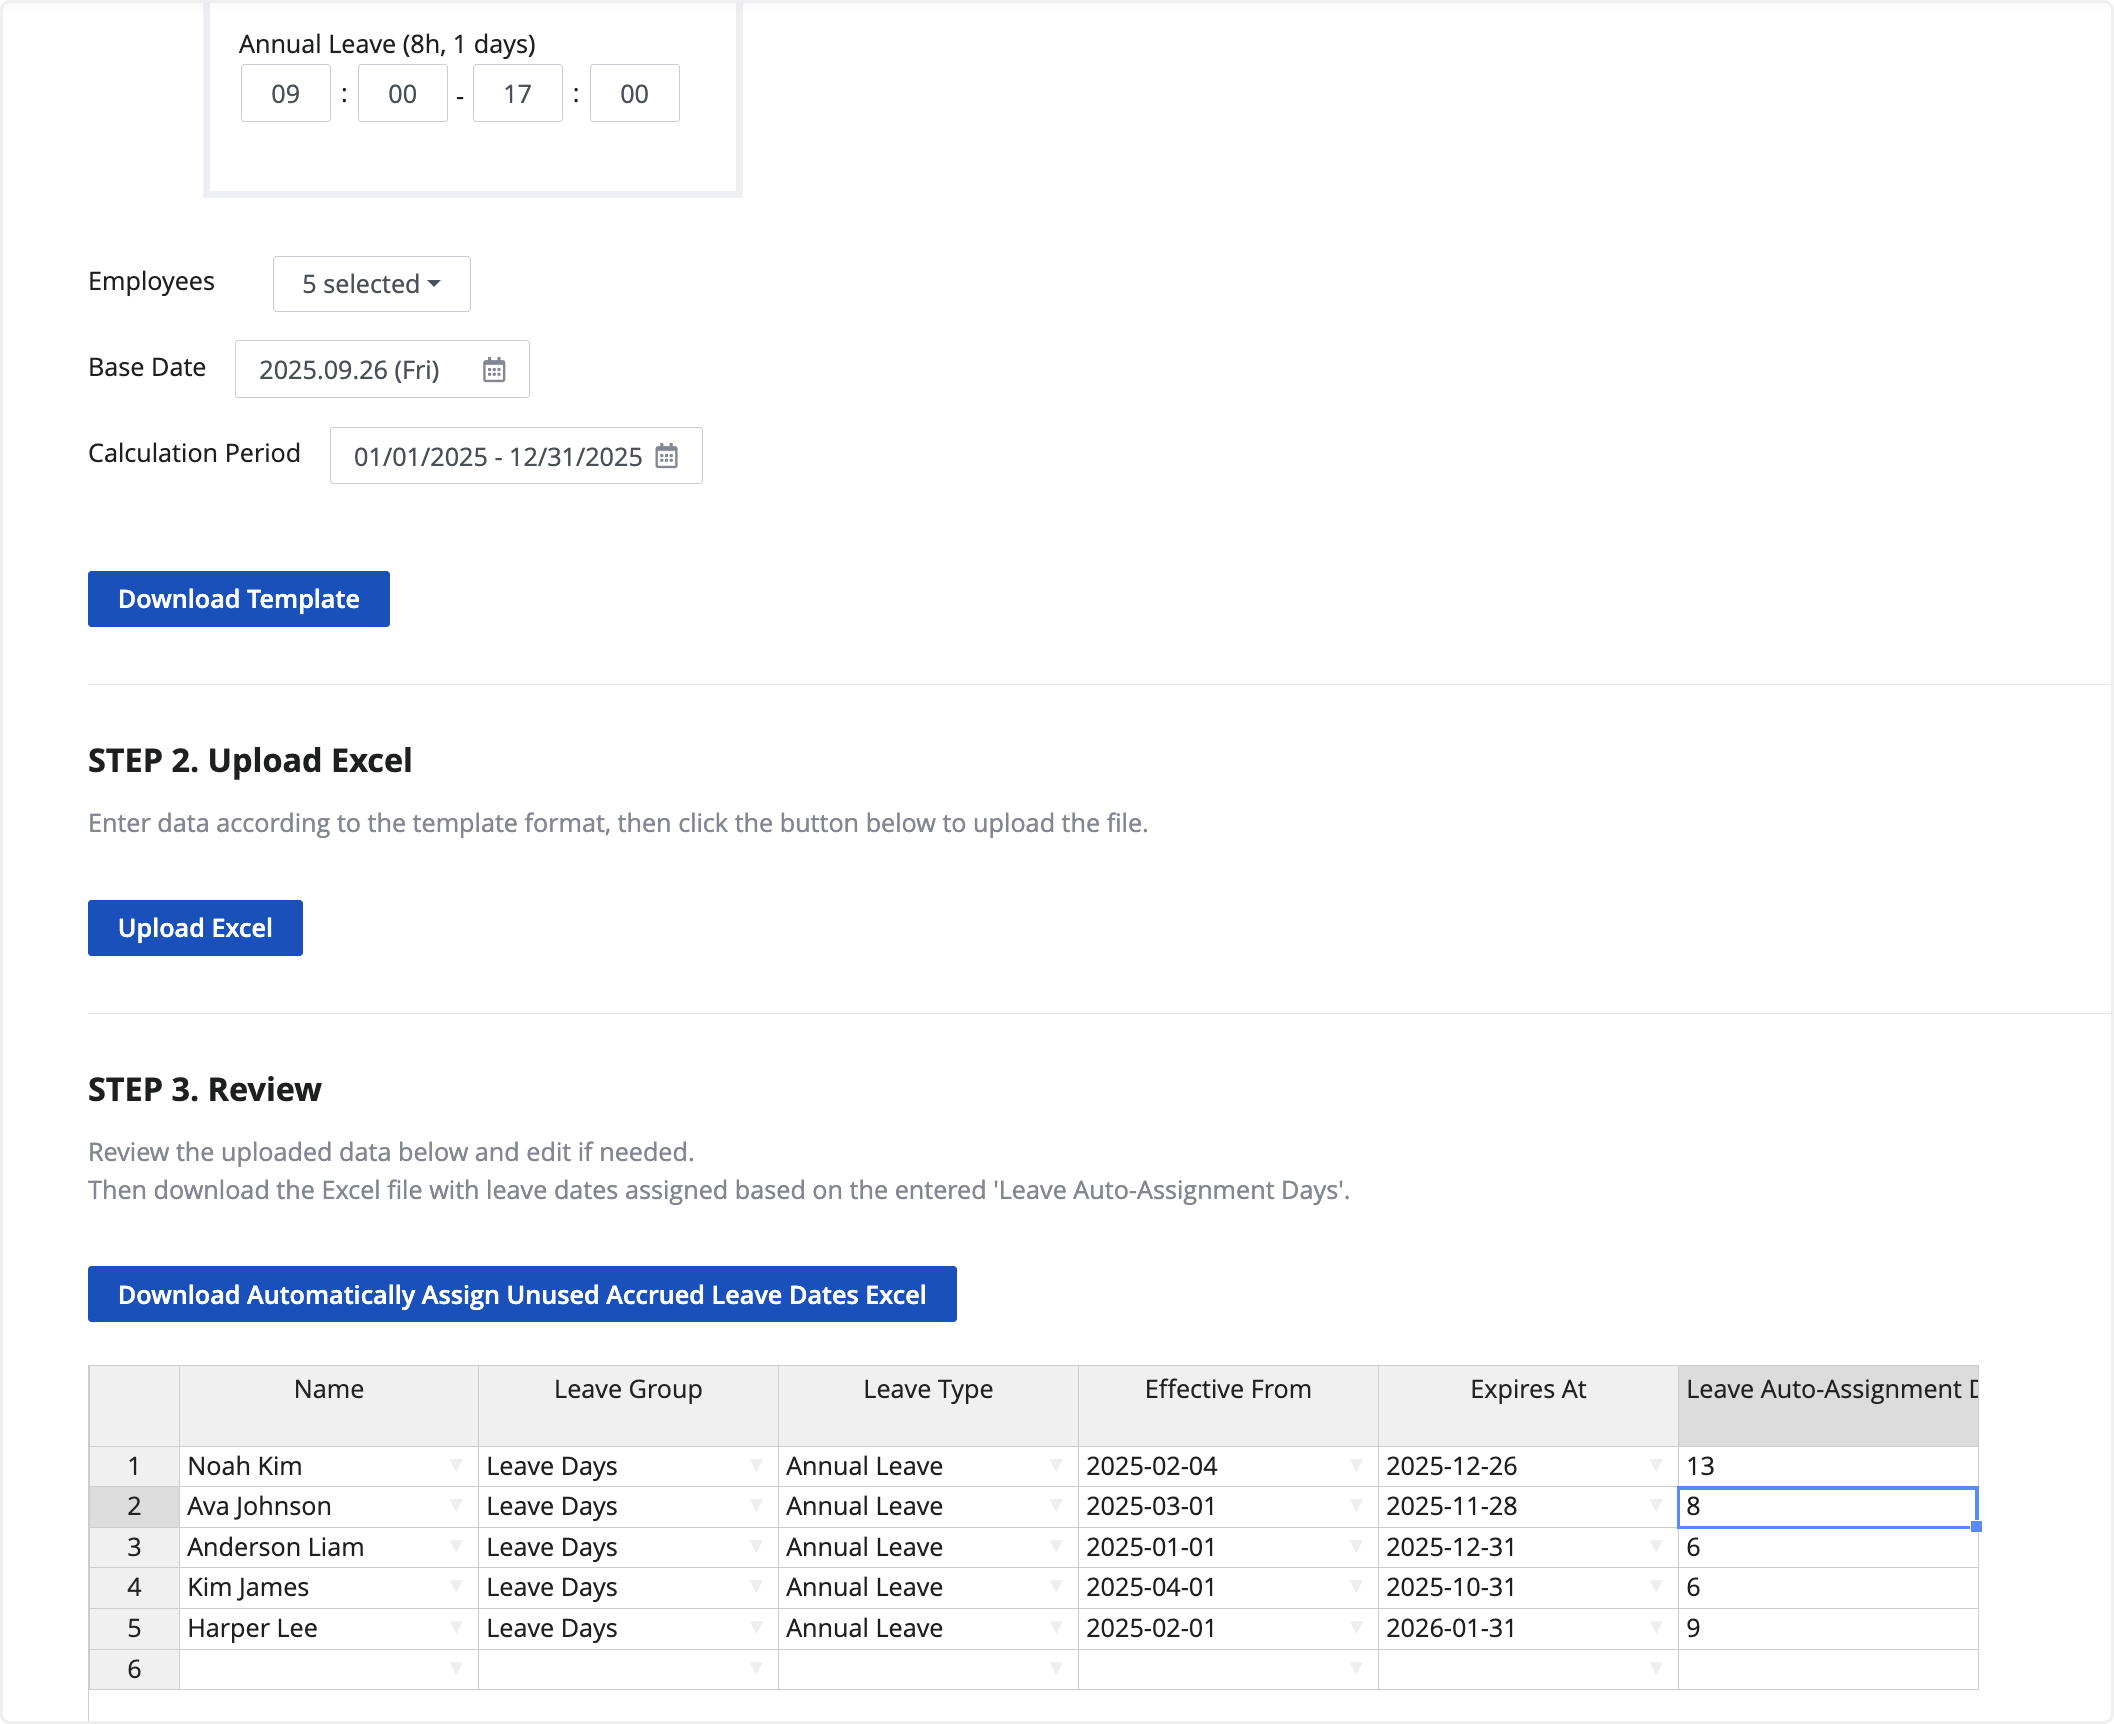Download Automatically Assign Unused Accrued Leave Dates Excel
The height and width of the screenshot is (1724, 2114).
tap(522, 1295)
